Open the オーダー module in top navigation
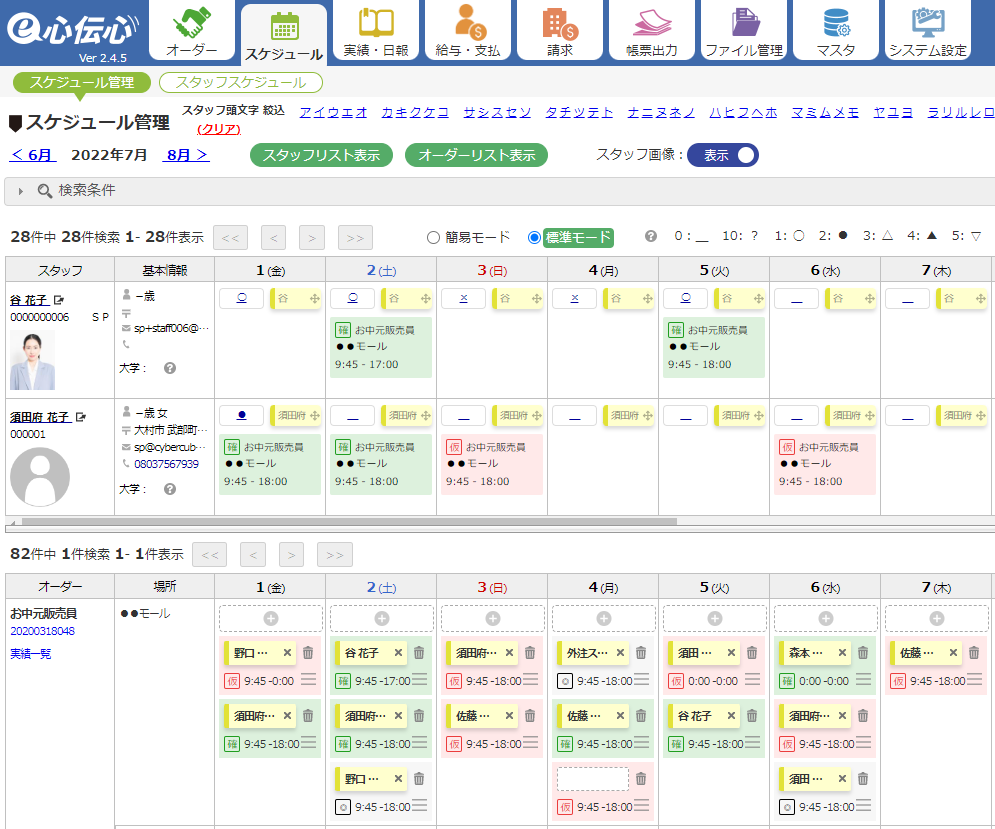Screen dimensions: 995x829 coord(193,31)
